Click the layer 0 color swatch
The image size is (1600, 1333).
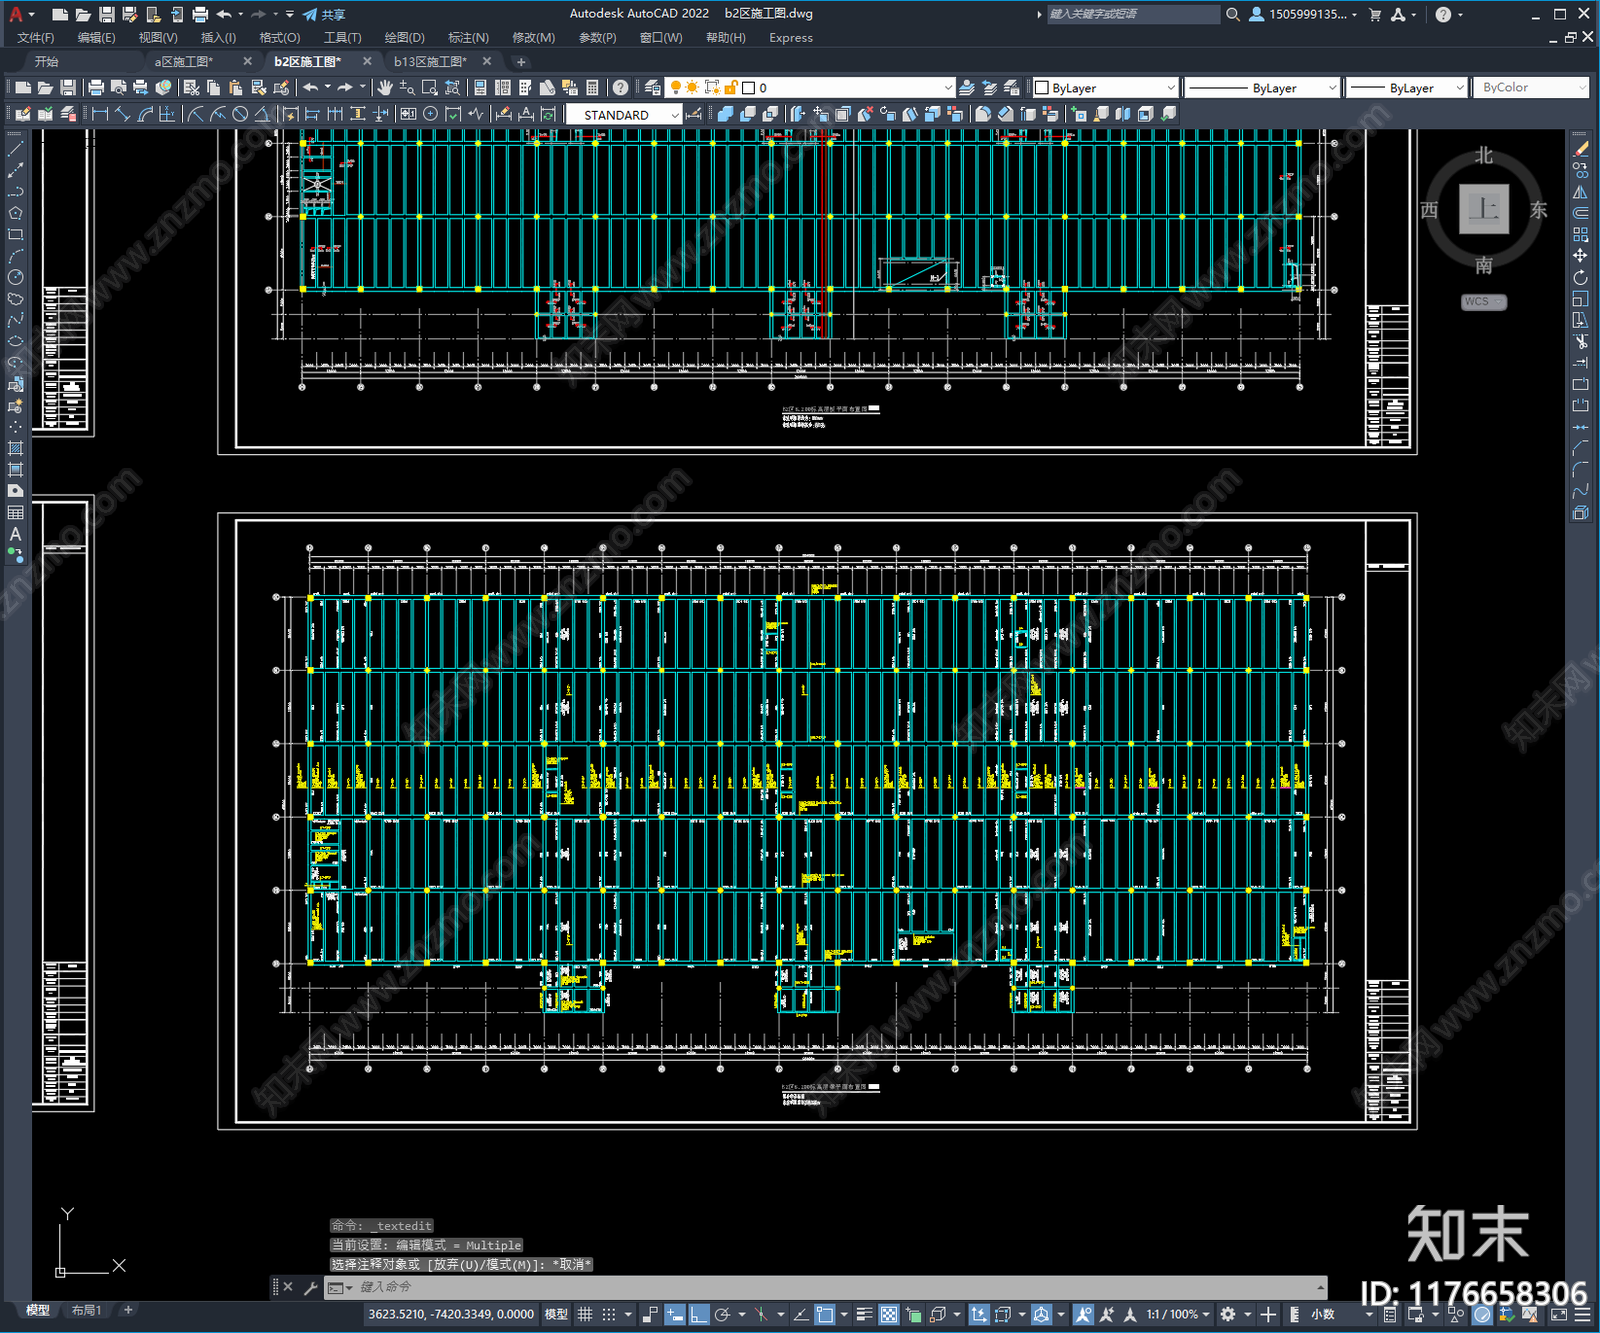tap(748, 88)
